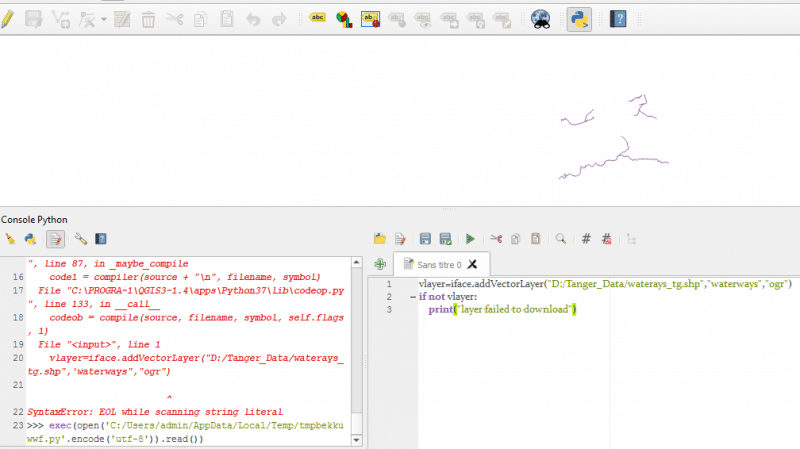
Task: Click the console scrollbar up arrow
Action: [x=358, y=263]
